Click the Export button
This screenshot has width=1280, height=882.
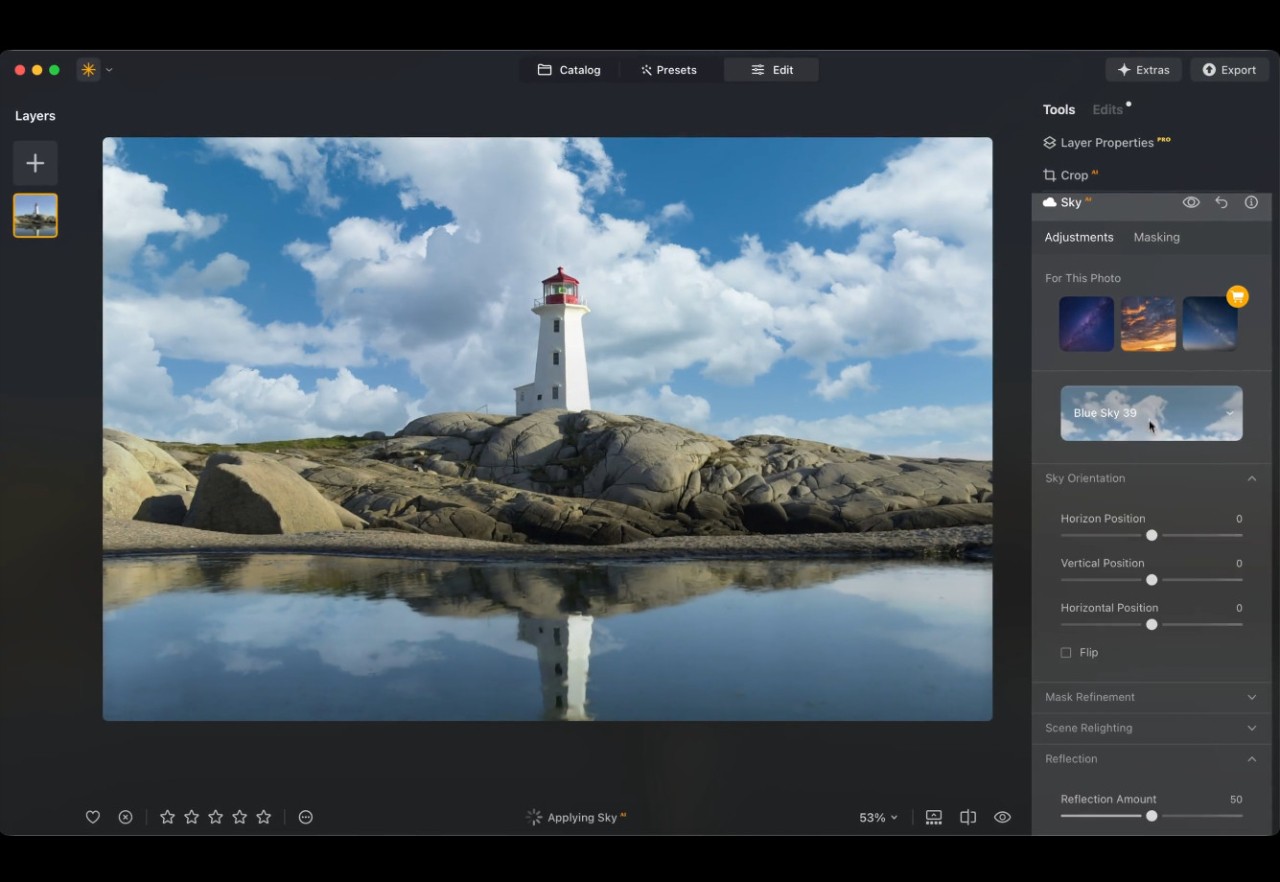point(1229,70)
